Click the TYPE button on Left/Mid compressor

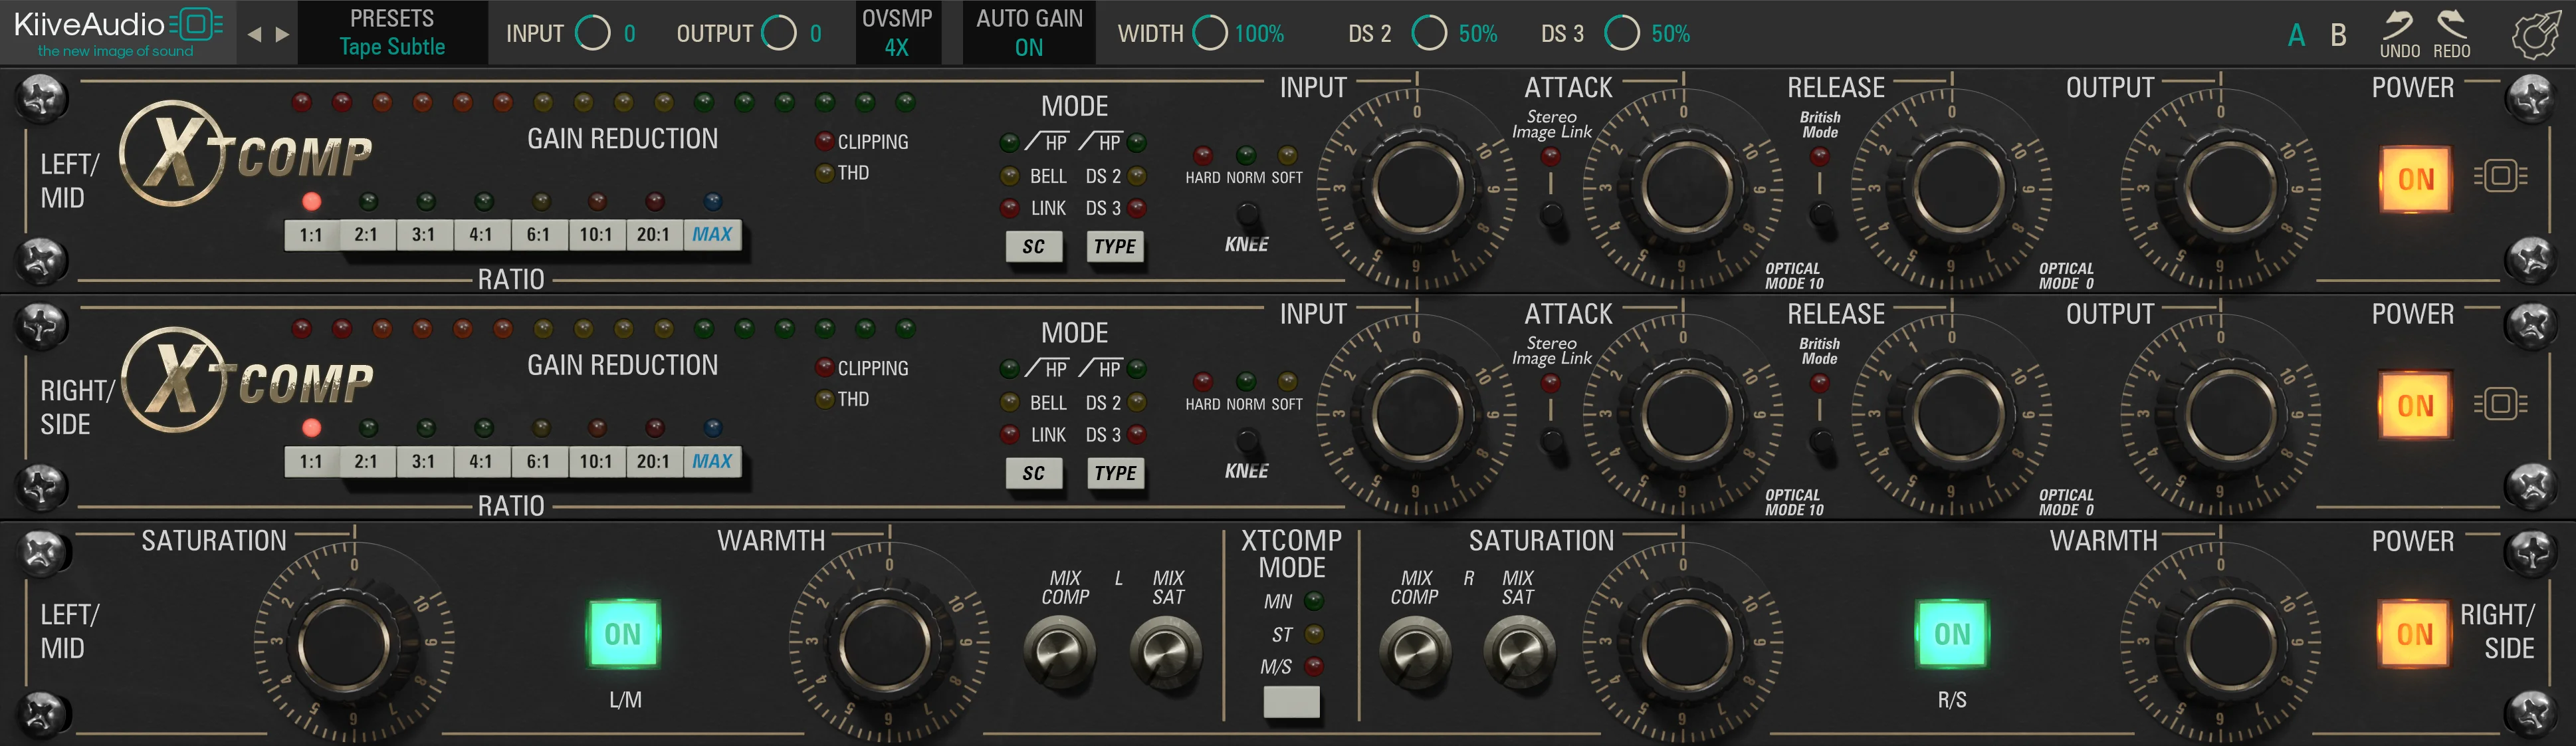pyautogui.click(x=1115, y=246)
